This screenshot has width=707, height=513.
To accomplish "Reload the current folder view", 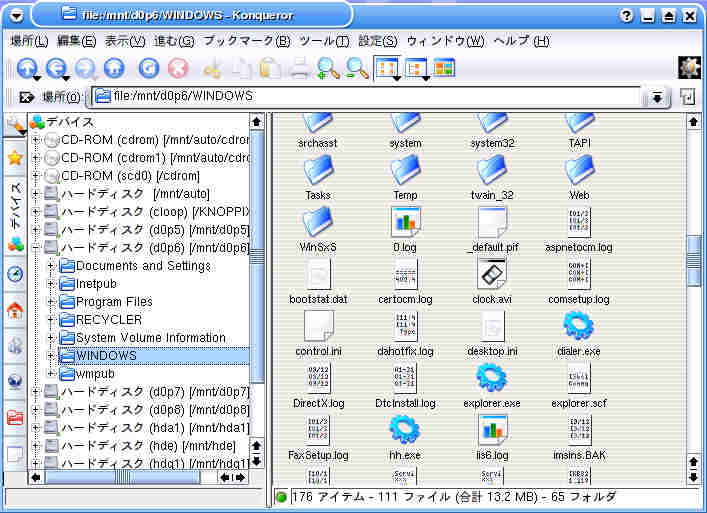I will click(149, 69).
